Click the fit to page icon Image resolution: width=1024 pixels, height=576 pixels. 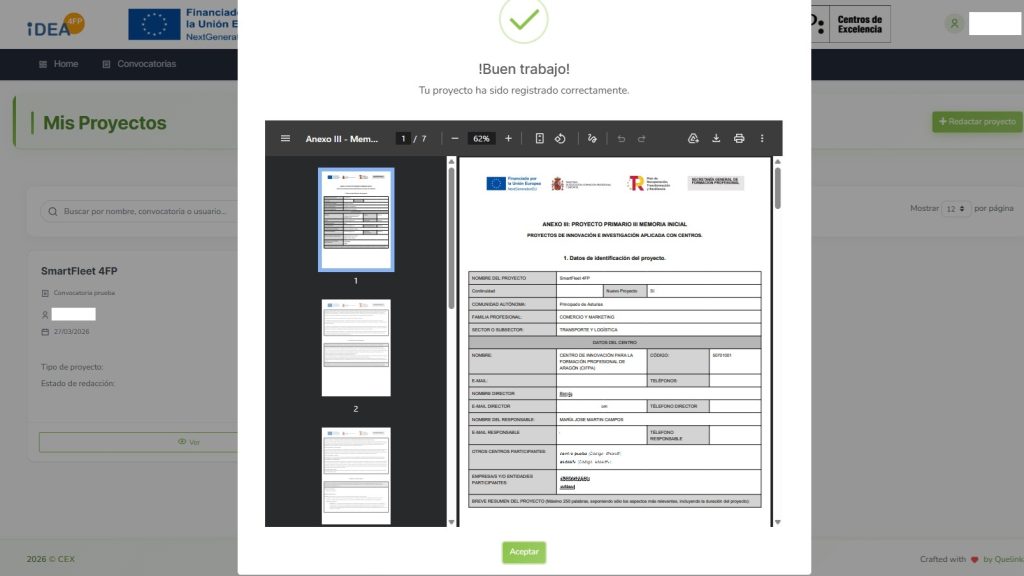(x=539, y=138)
